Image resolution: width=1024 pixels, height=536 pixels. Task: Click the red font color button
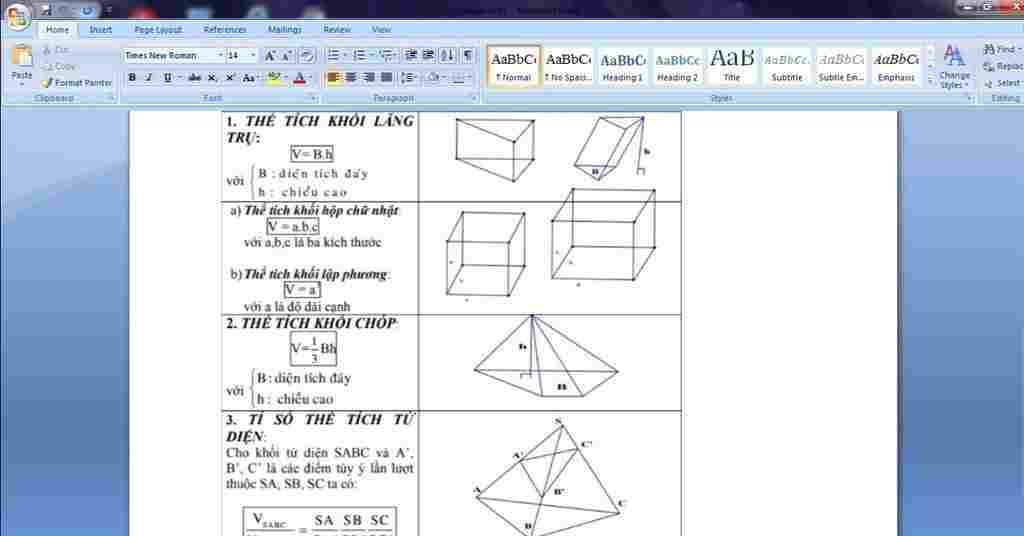298,78
